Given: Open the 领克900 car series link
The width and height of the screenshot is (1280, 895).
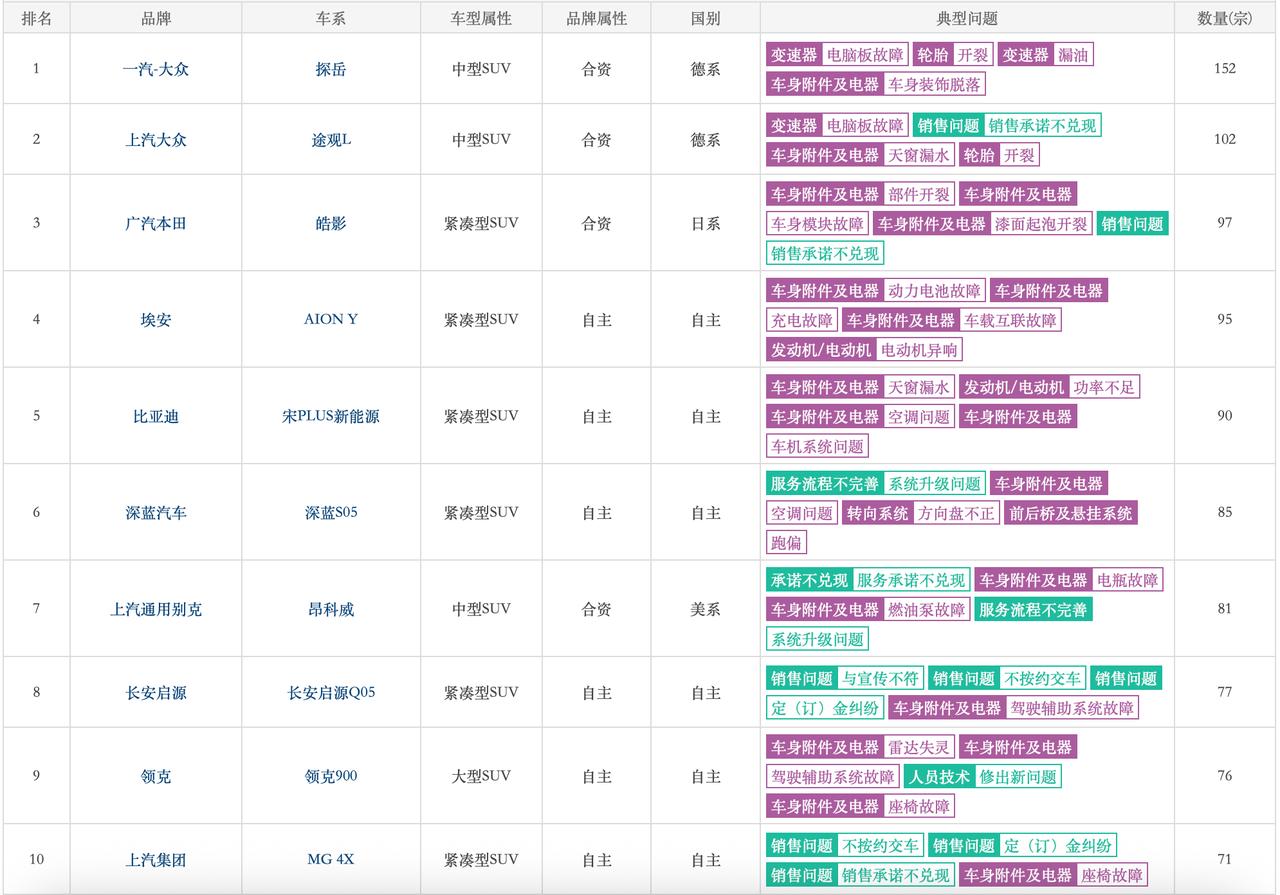Looking at the screenshot, I should (331, 777).
